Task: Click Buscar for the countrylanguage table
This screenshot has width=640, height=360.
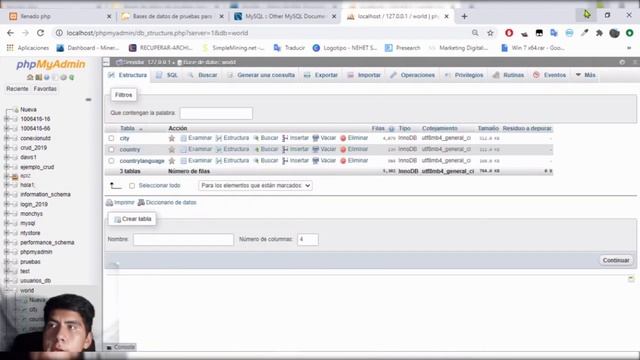Action: point(266,161)
